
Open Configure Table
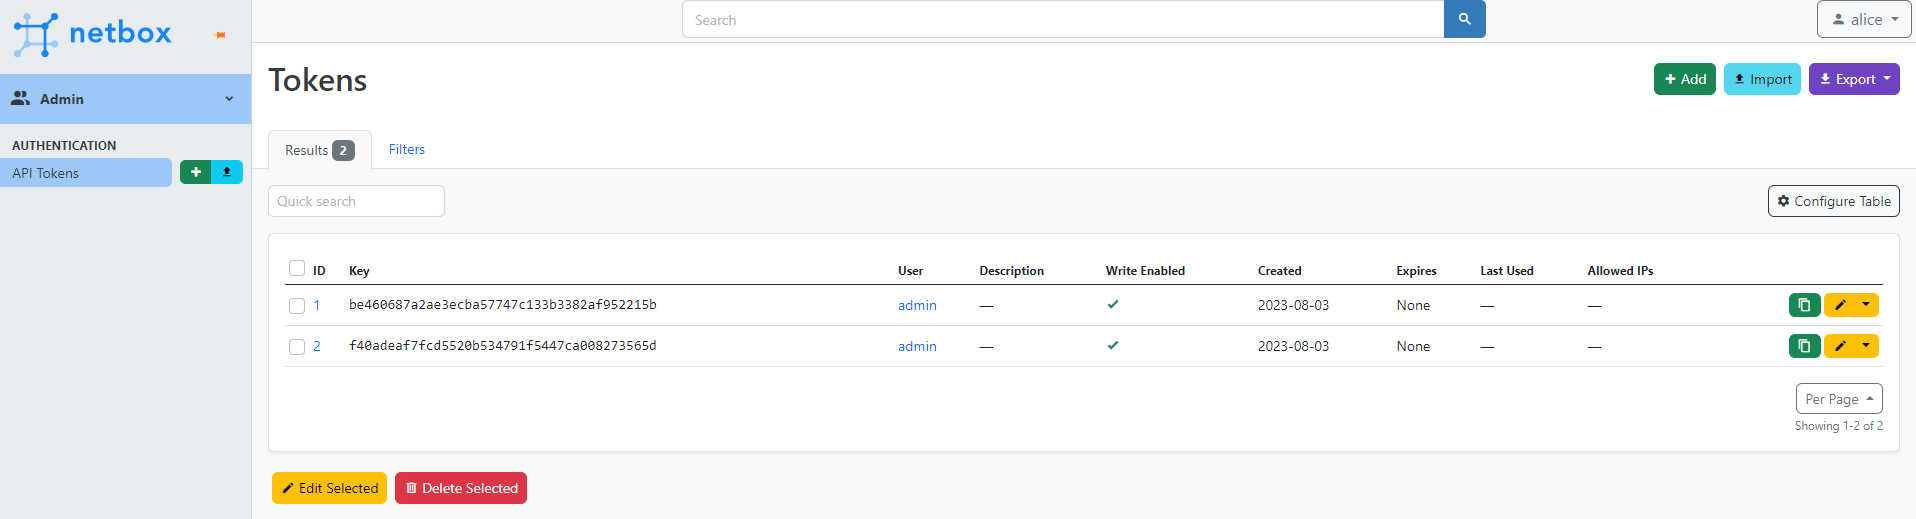pyautogui.click(x=1834, y=201)
